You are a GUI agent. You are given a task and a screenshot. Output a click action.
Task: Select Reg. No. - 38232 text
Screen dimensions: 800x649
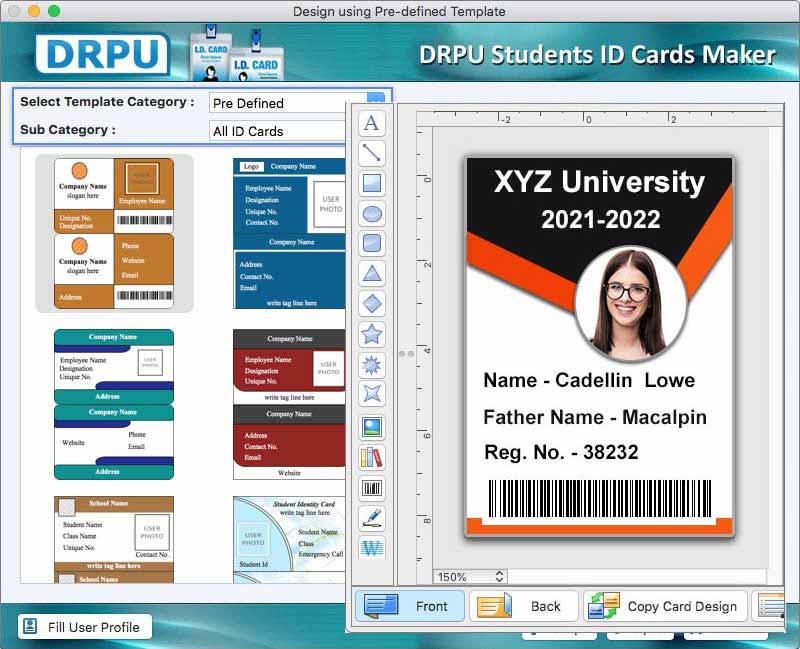pos(561,452)
